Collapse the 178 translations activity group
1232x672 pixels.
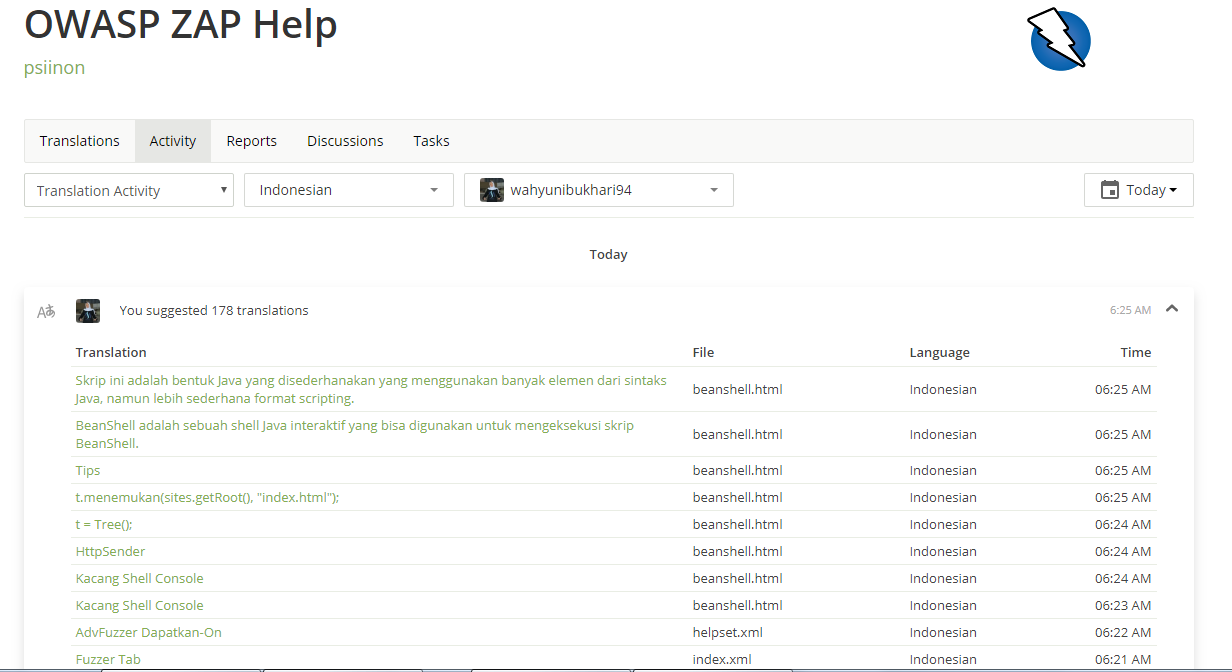click(1172, 309)
